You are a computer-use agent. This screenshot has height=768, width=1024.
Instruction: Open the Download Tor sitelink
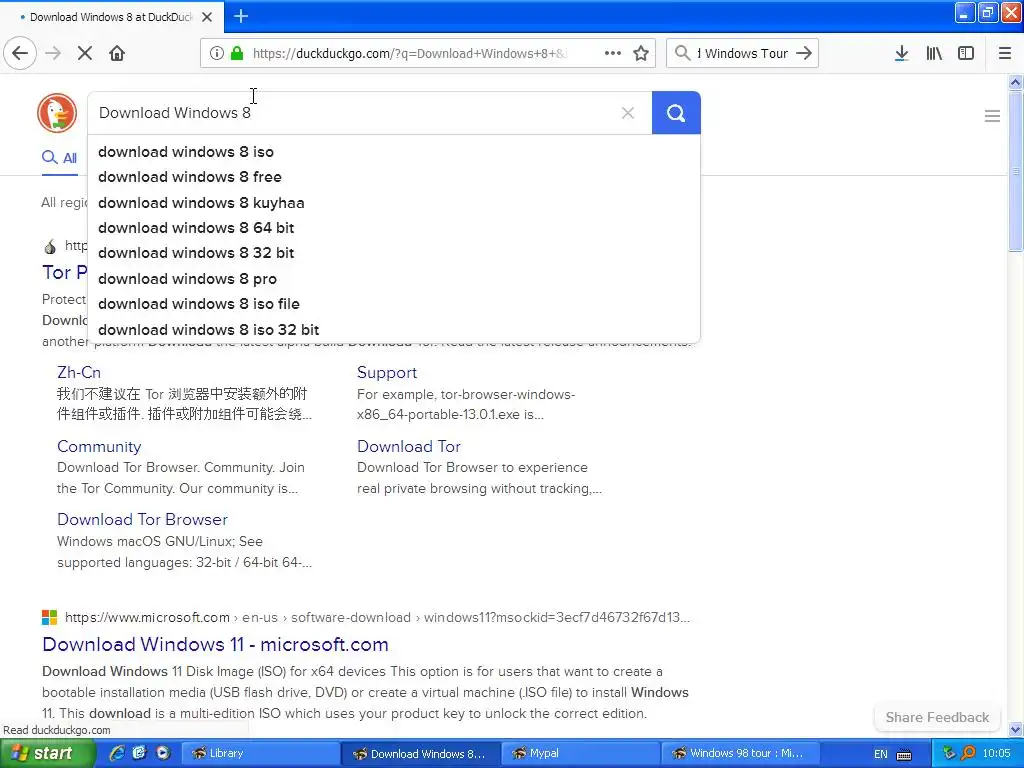pos(409,446)
